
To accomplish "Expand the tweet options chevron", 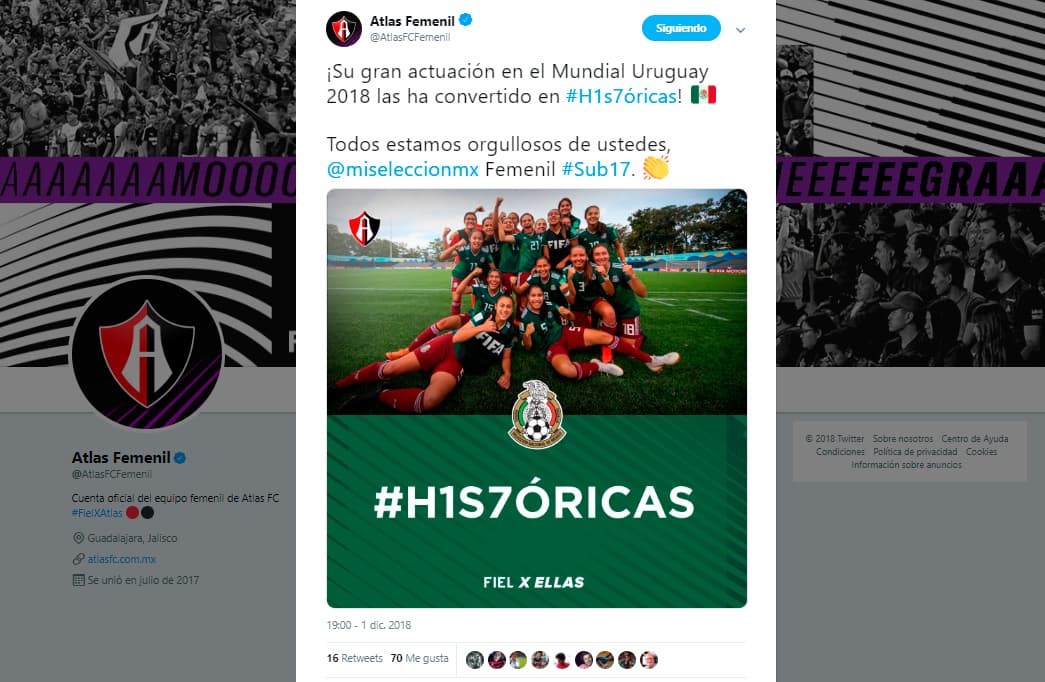I will [740, 30].
